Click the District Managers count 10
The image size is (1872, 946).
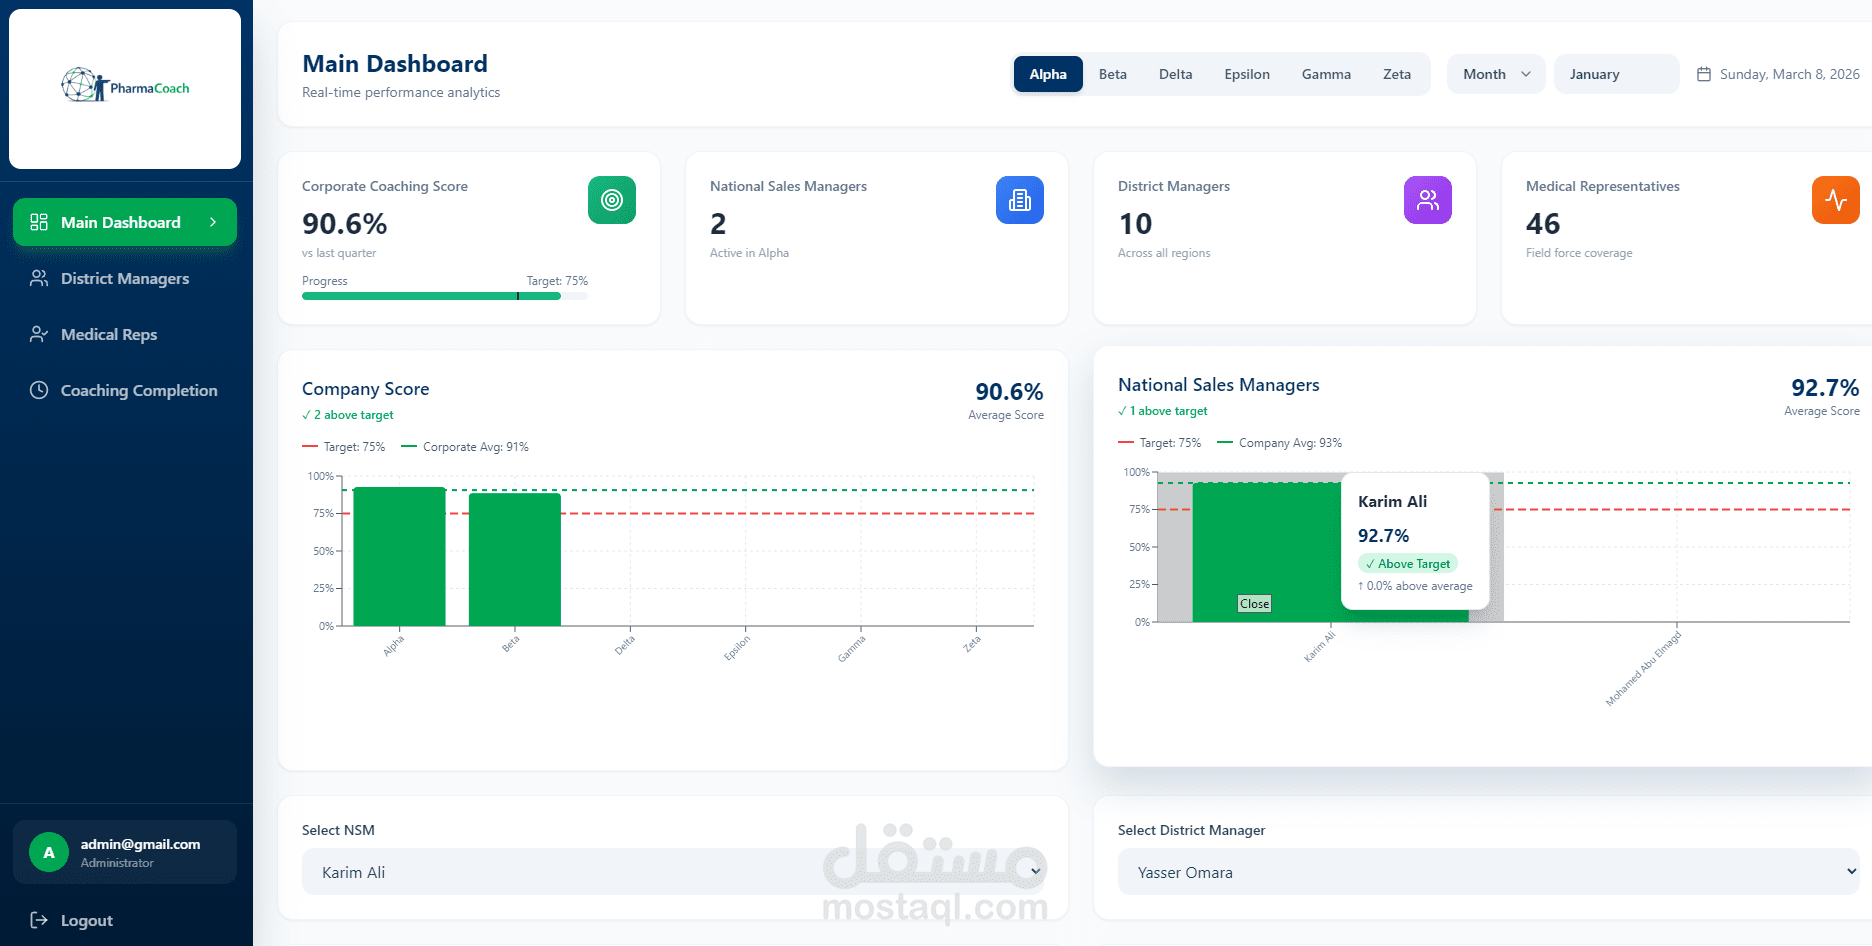click(x=1135, y=224)
